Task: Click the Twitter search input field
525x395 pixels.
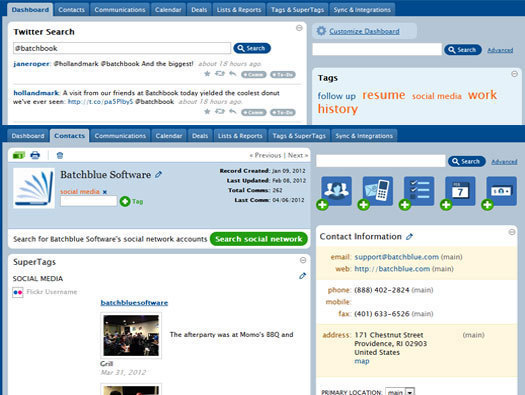Action: (122, 48)
